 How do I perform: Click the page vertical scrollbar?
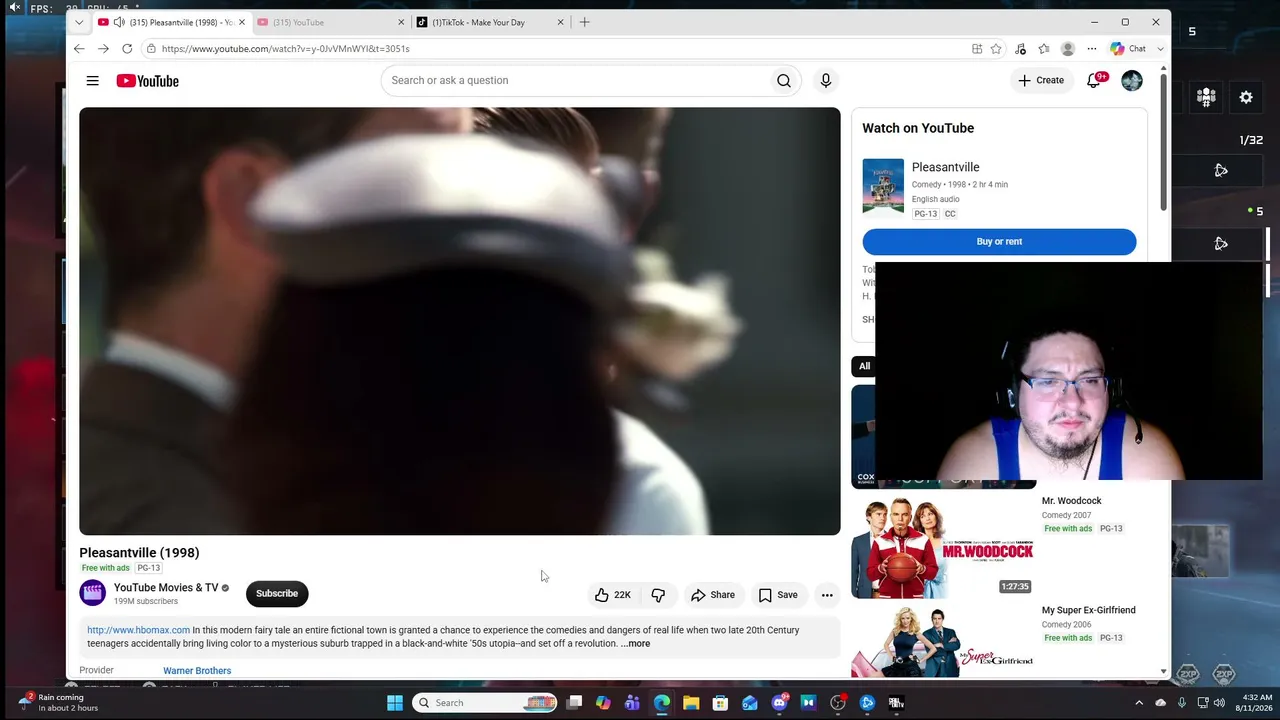(x=1163, y=140)
